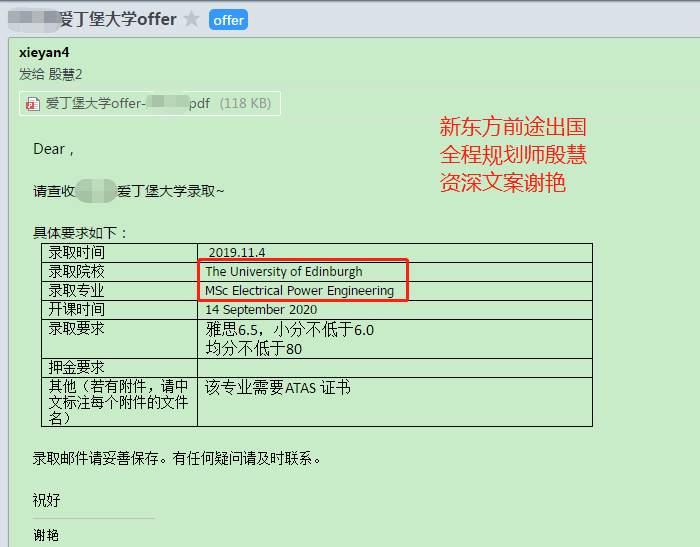
Task: Select The University of Edinburgh cell
Action: [395, 271]
